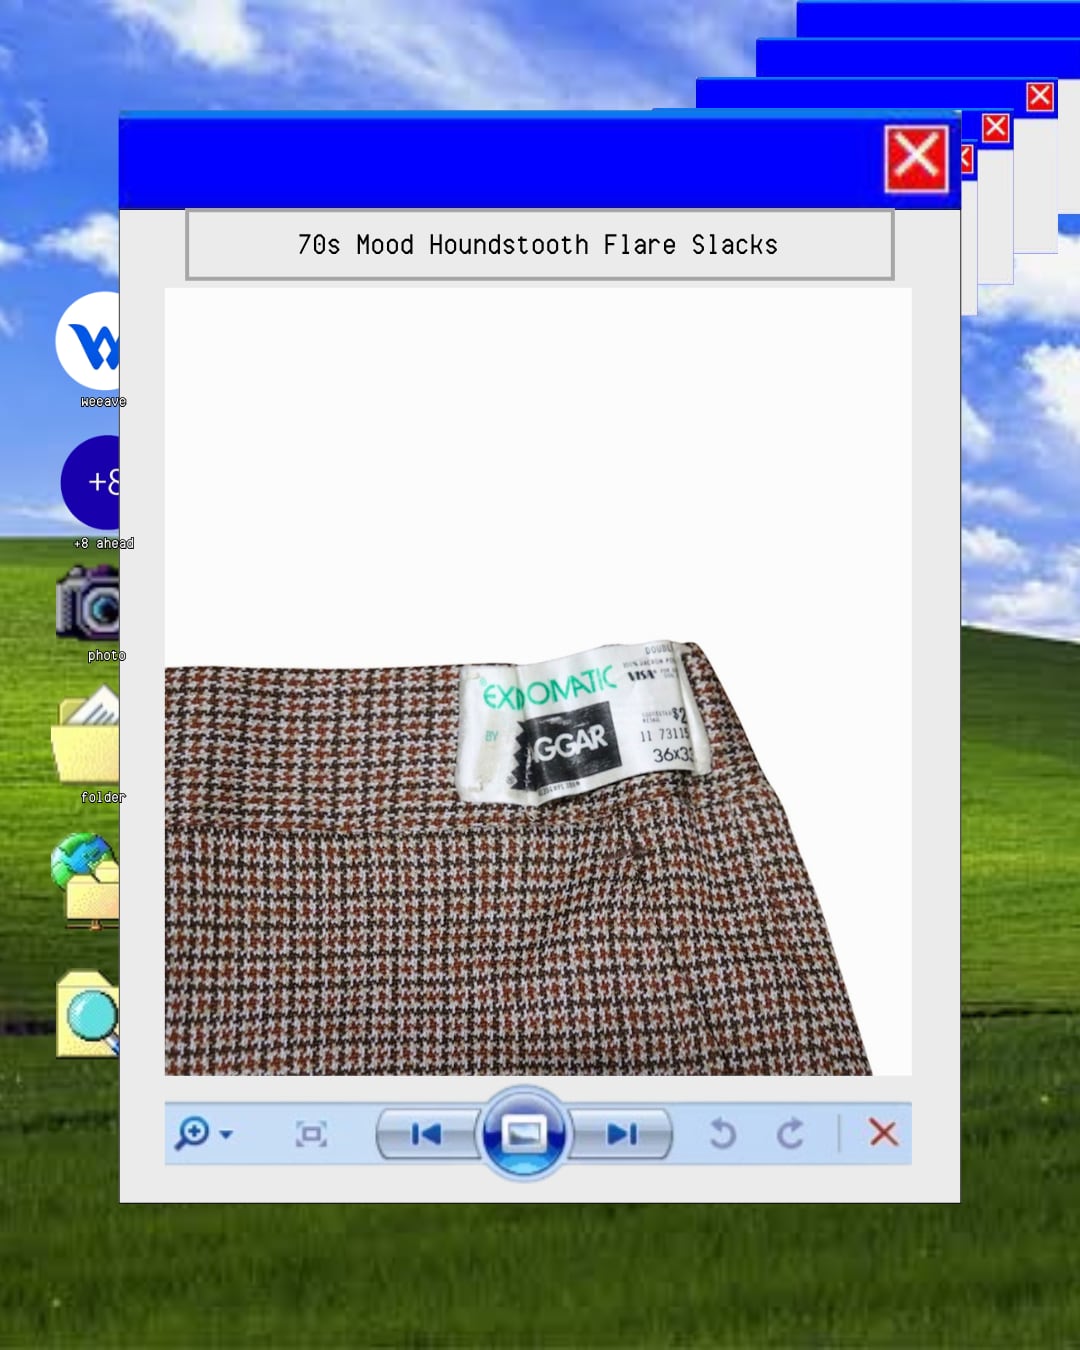Open the network globe folder icon
1080x1350 pixels.
(x=86, y=880)
